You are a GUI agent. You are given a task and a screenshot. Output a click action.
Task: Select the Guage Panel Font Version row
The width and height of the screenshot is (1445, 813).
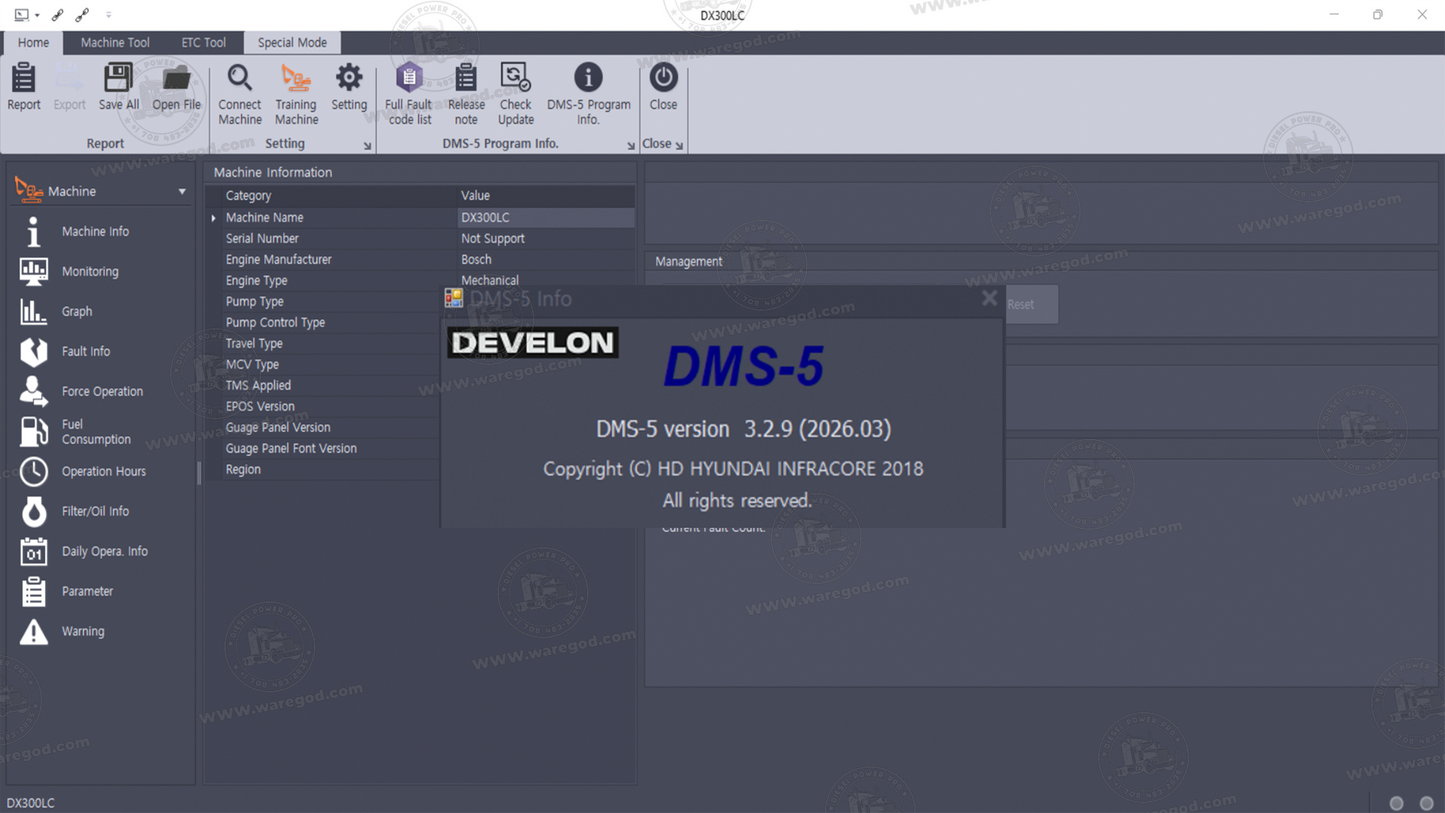[324, 448]
